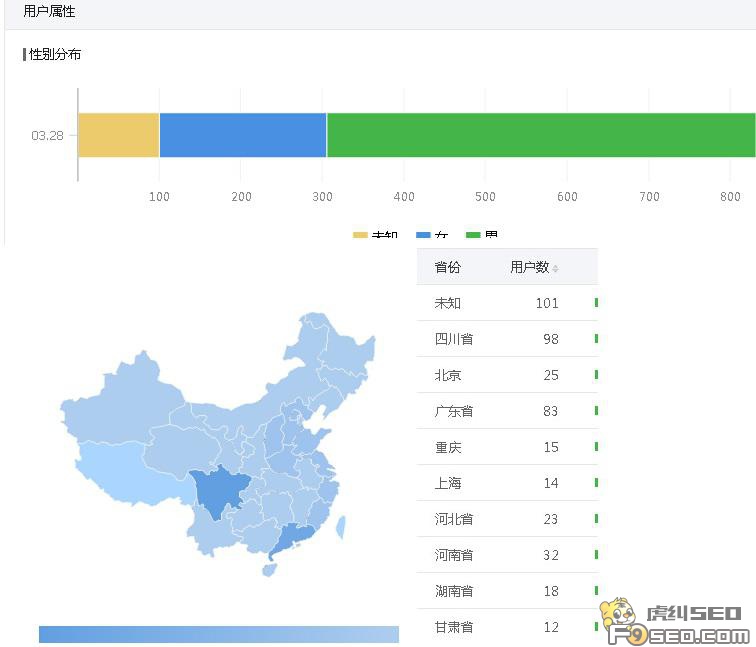Screen dimensions: 756x647
Task: Click the 用户属性 panel title
Action: [49, 11]
